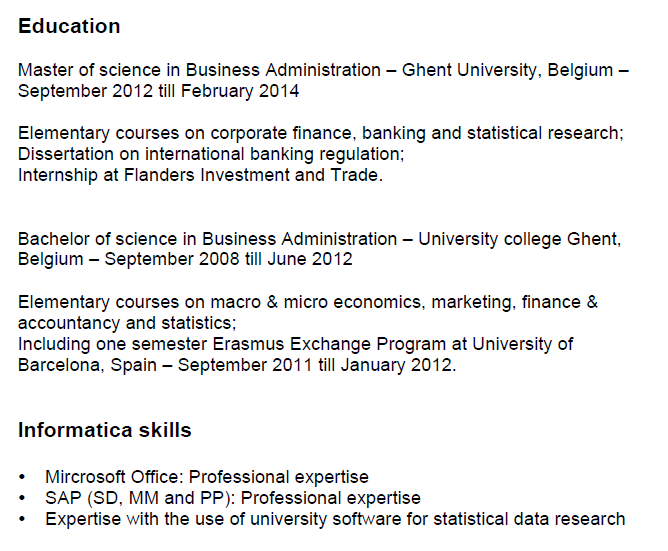The width and height of the screenshot is (668, 551).
Task: Click the "accountancy and statistics;" line
Action: (127, 323)
